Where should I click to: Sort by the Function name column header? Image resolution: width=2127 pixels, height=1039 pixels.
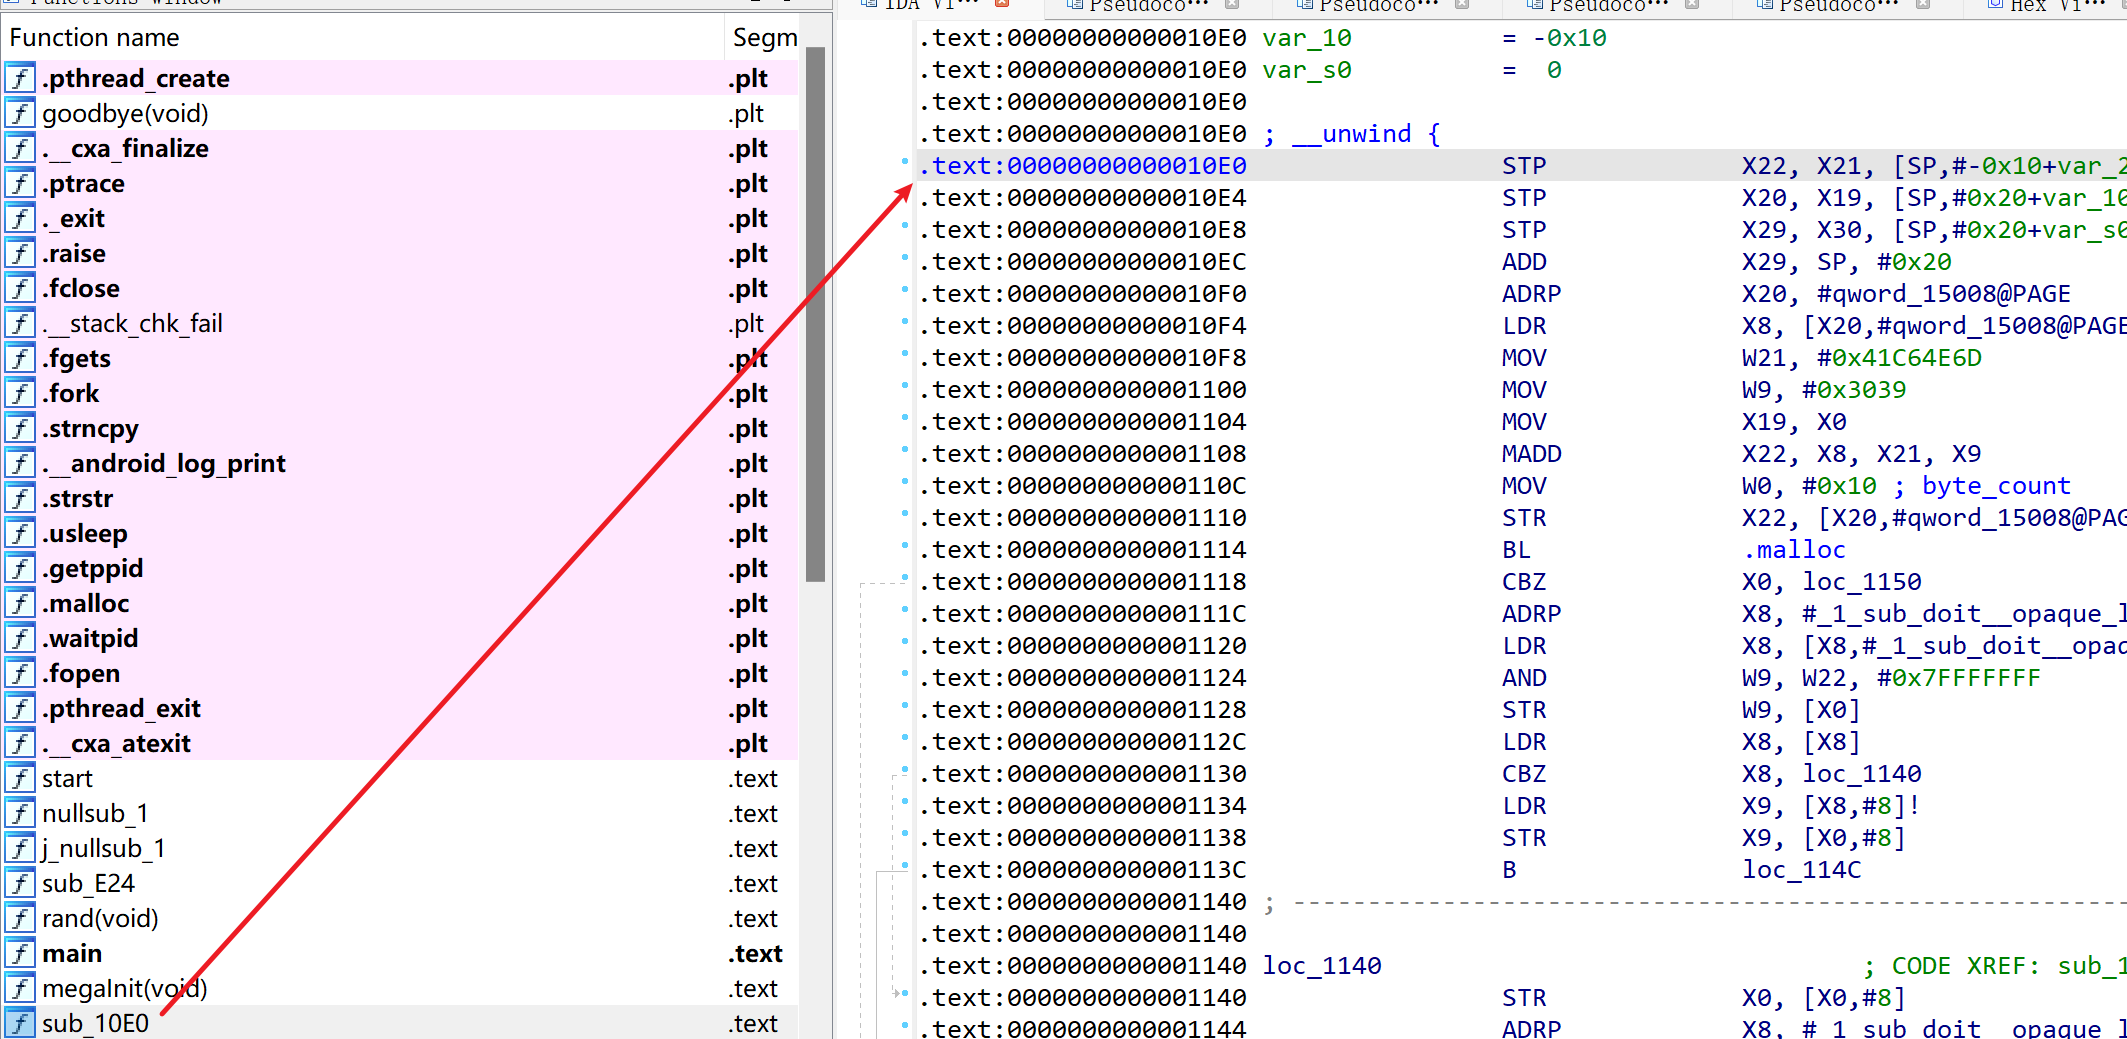coord(95,38)
